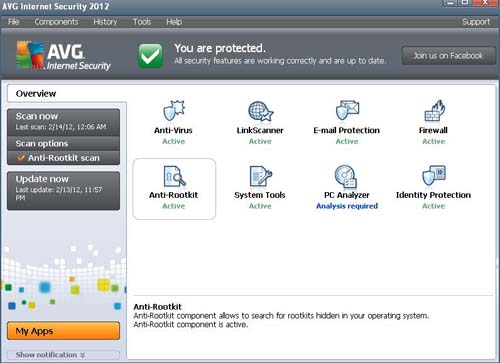Click Join us on Facebook button
This screenshot has width=500, height=363.
coord(449,56)
